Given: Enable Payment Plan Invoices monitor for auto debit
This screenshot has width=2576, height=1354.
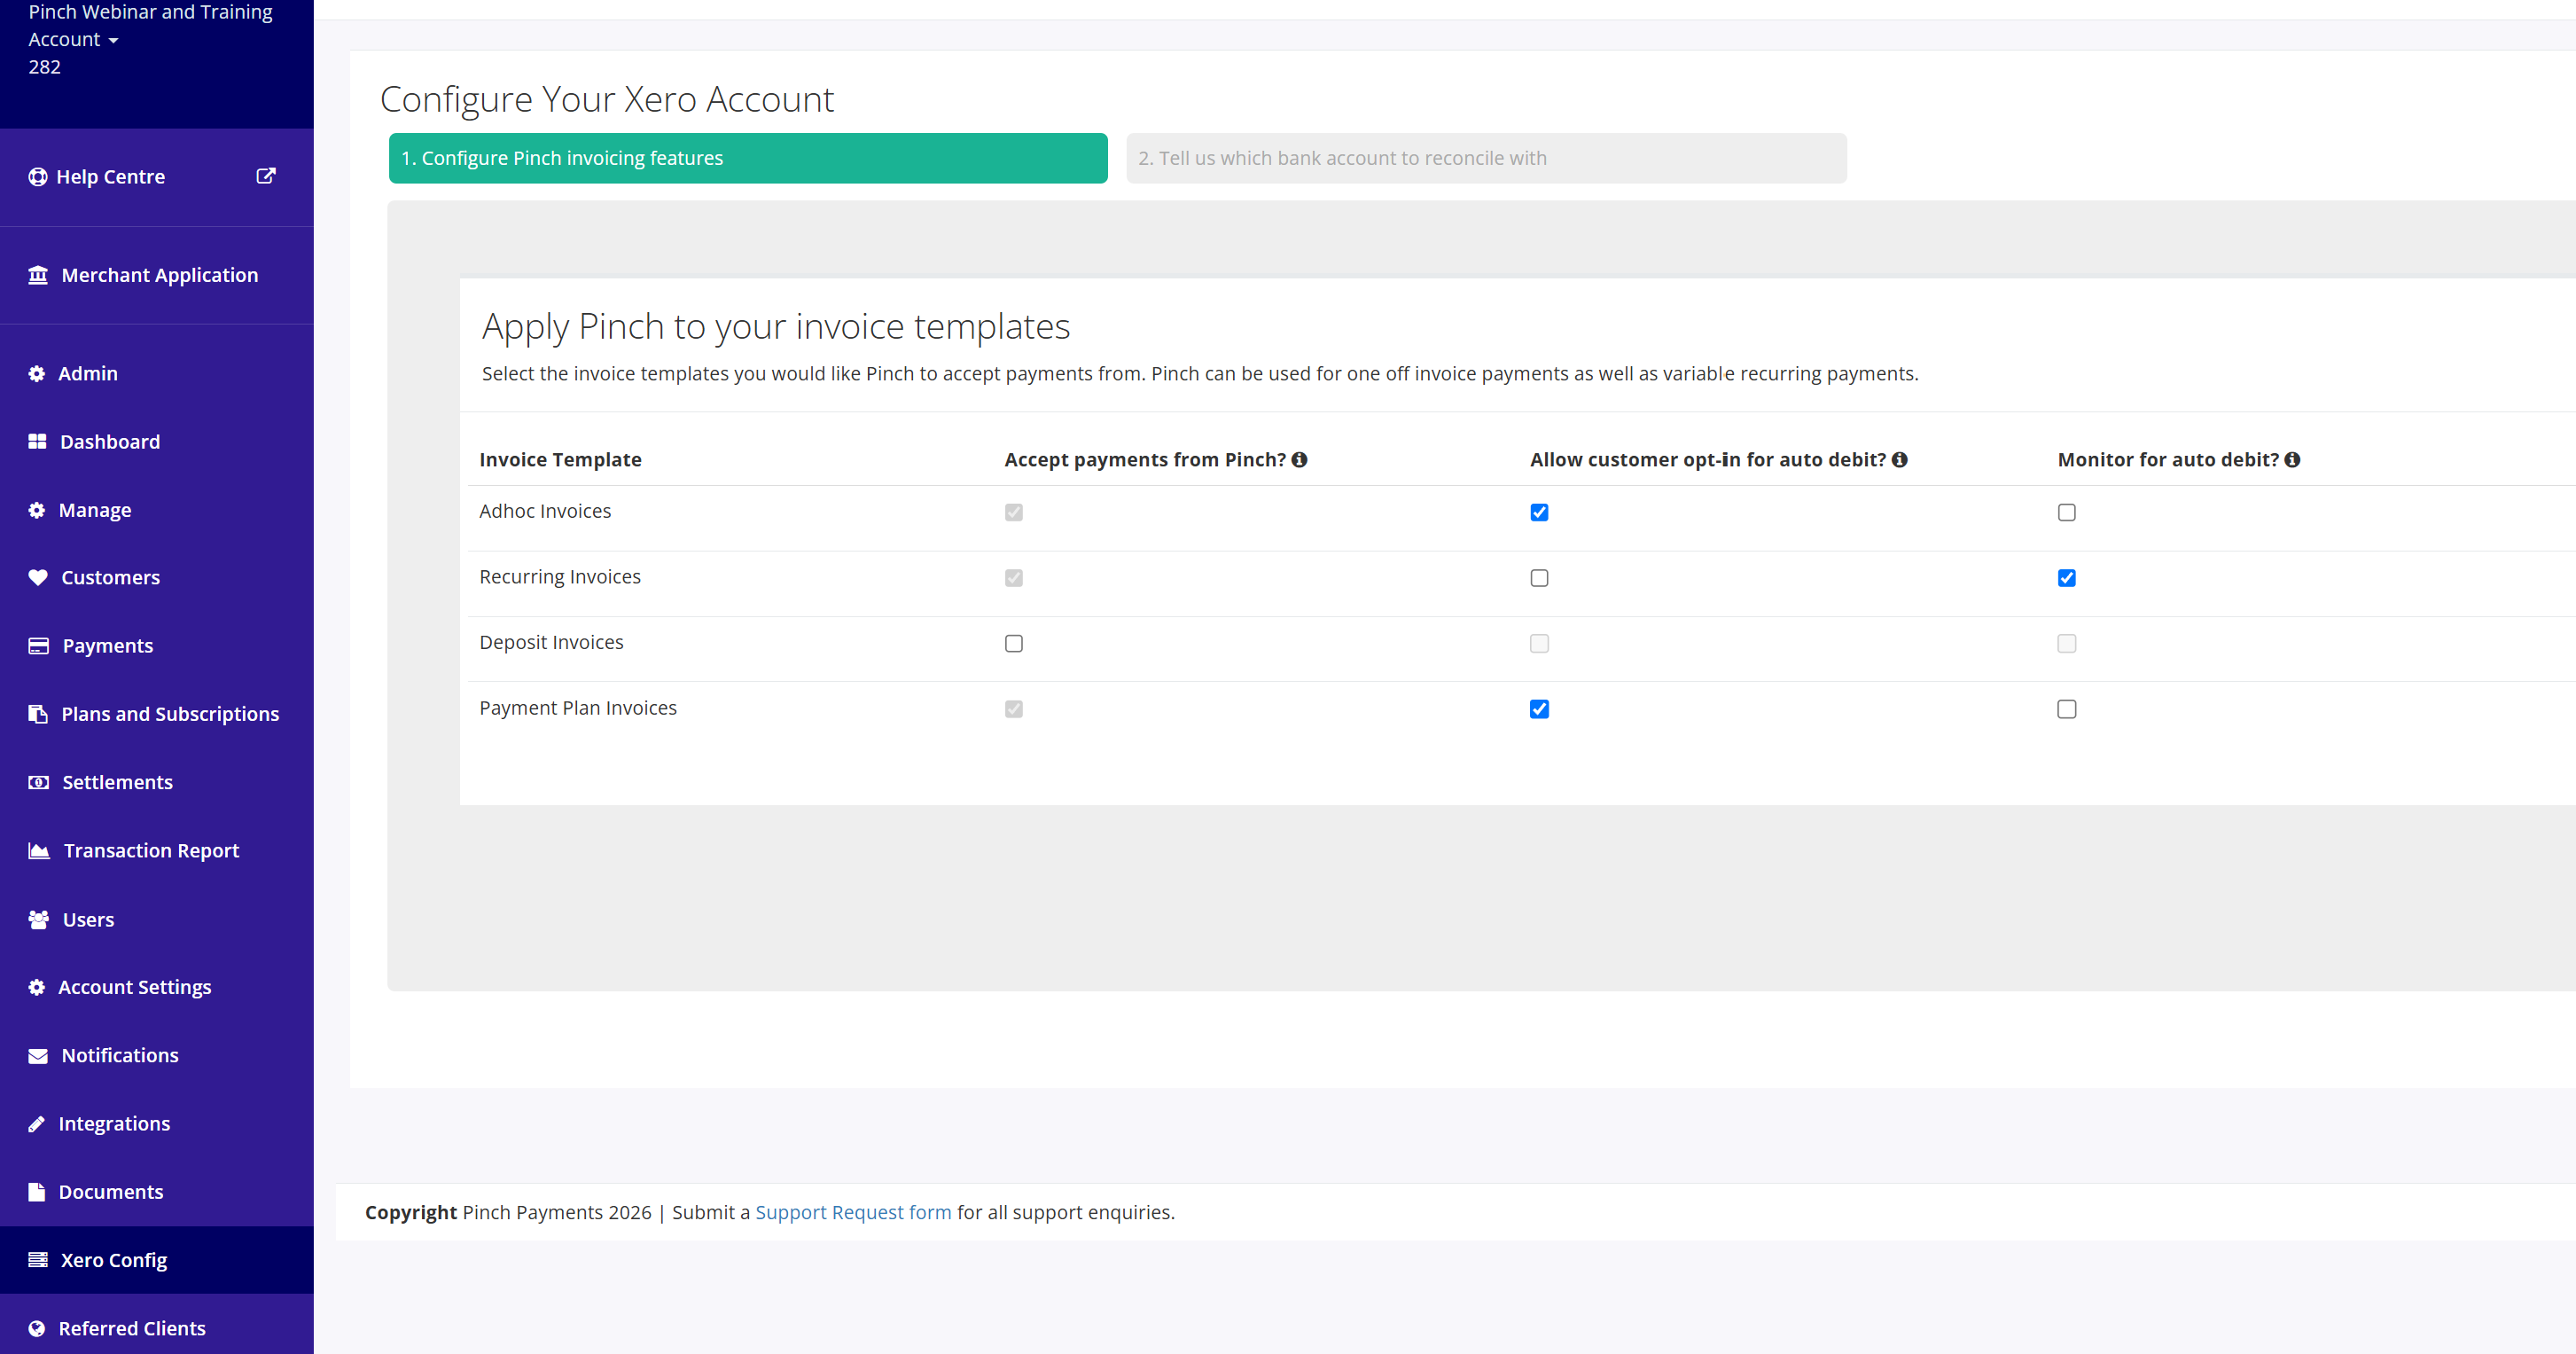Looking at the screenshot, I should 2067,710.
